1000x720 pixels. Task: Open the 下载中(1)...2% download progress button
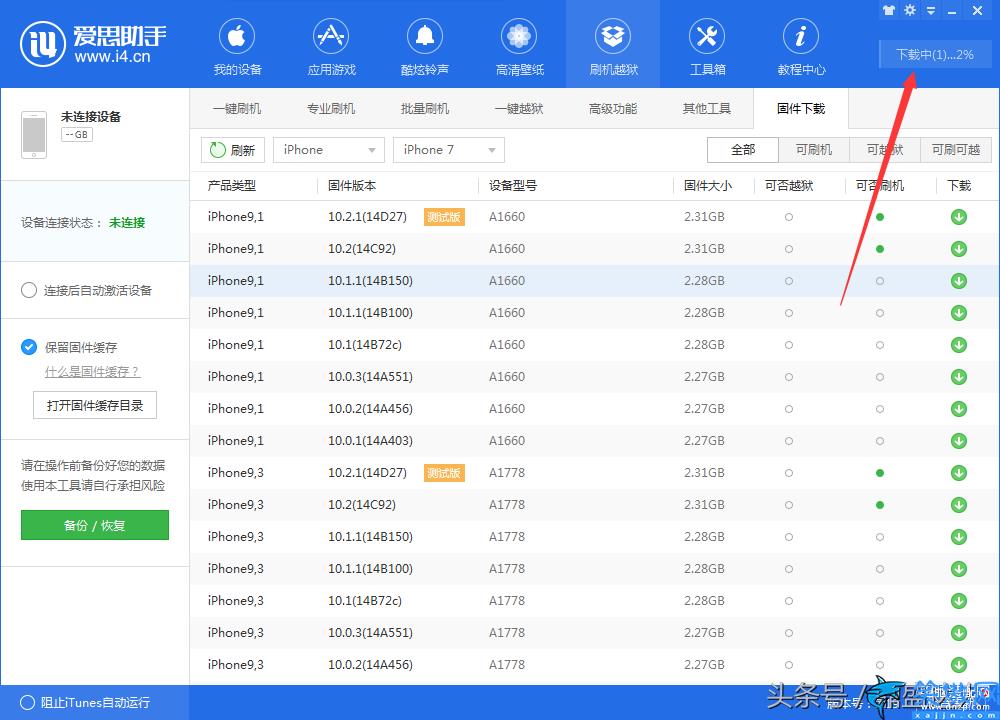point(934,55)
